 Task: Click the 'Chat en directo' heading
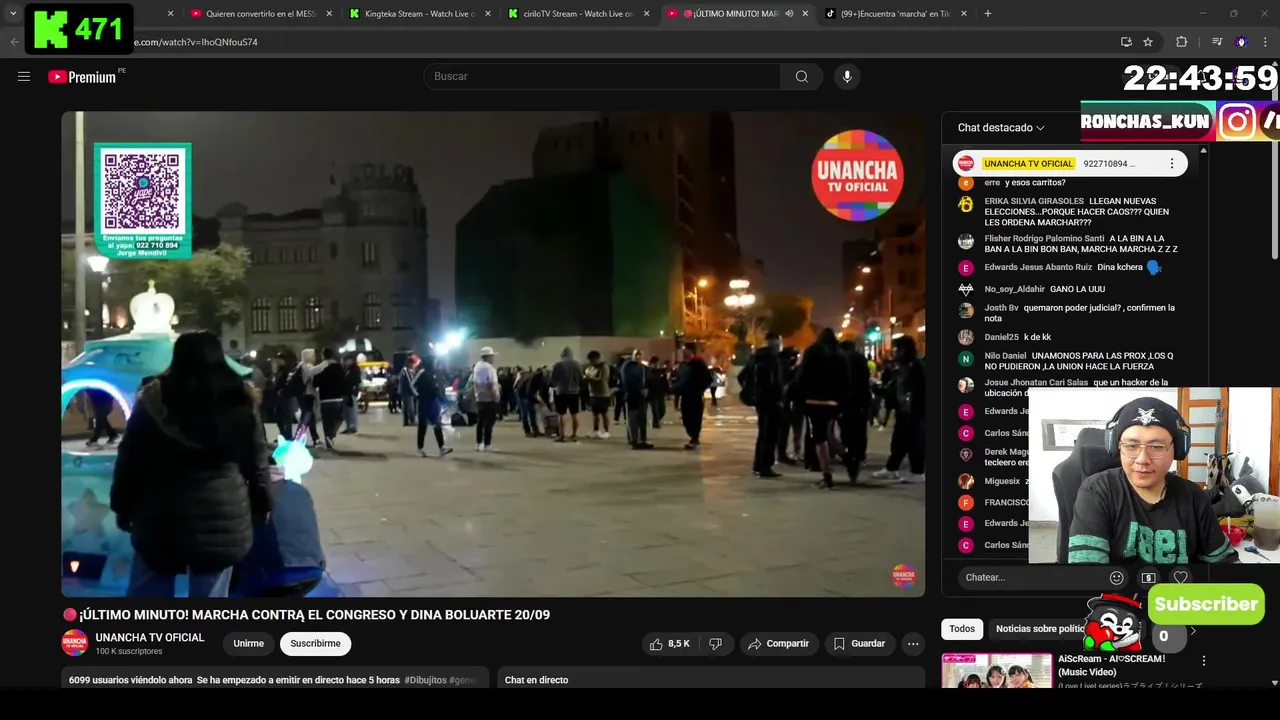tap(536, 680)
